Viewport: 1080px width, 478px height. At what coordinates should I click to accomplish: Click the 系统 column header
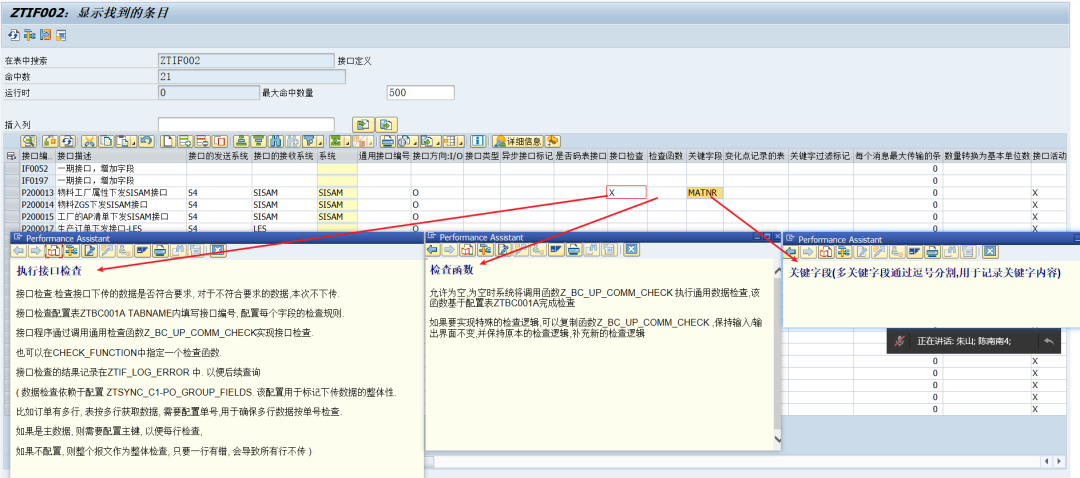(336, 157)
